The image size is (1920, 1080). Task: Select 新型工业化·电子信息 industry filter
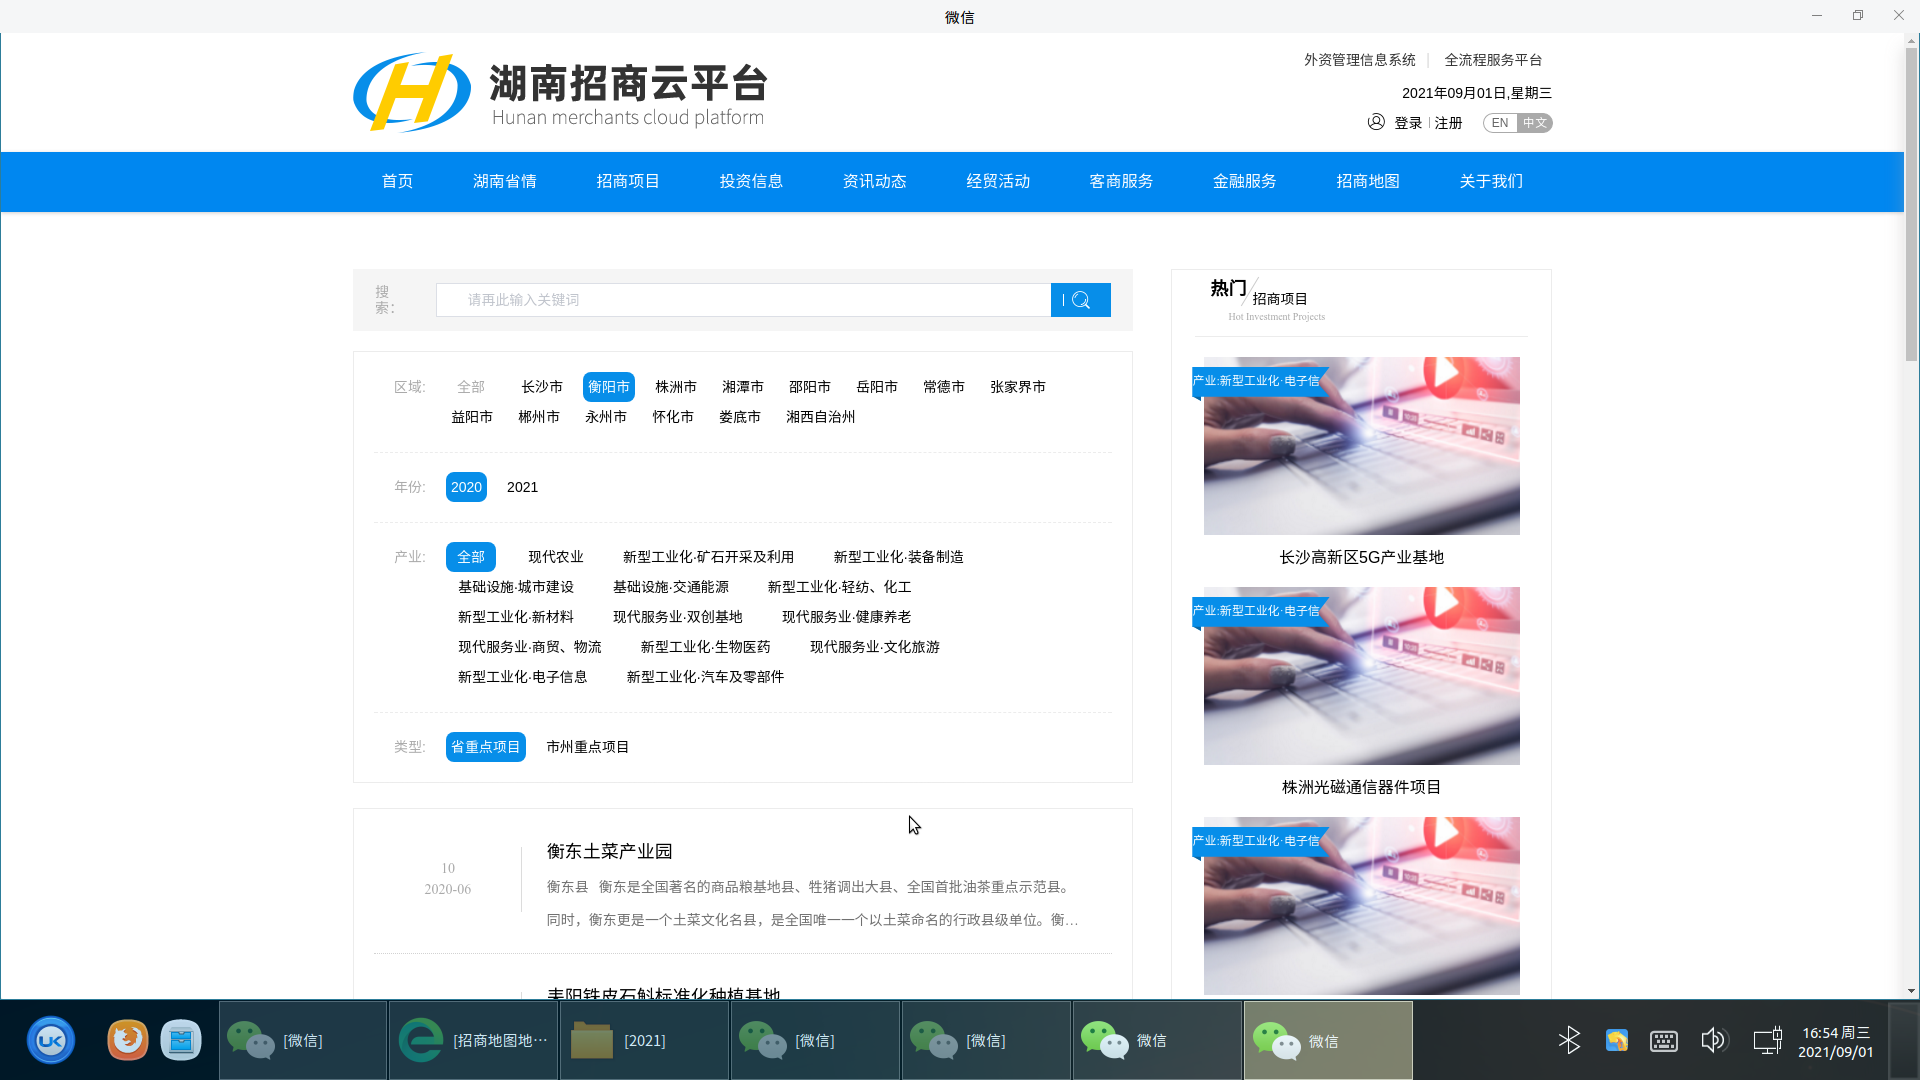[x=523, y=677]
